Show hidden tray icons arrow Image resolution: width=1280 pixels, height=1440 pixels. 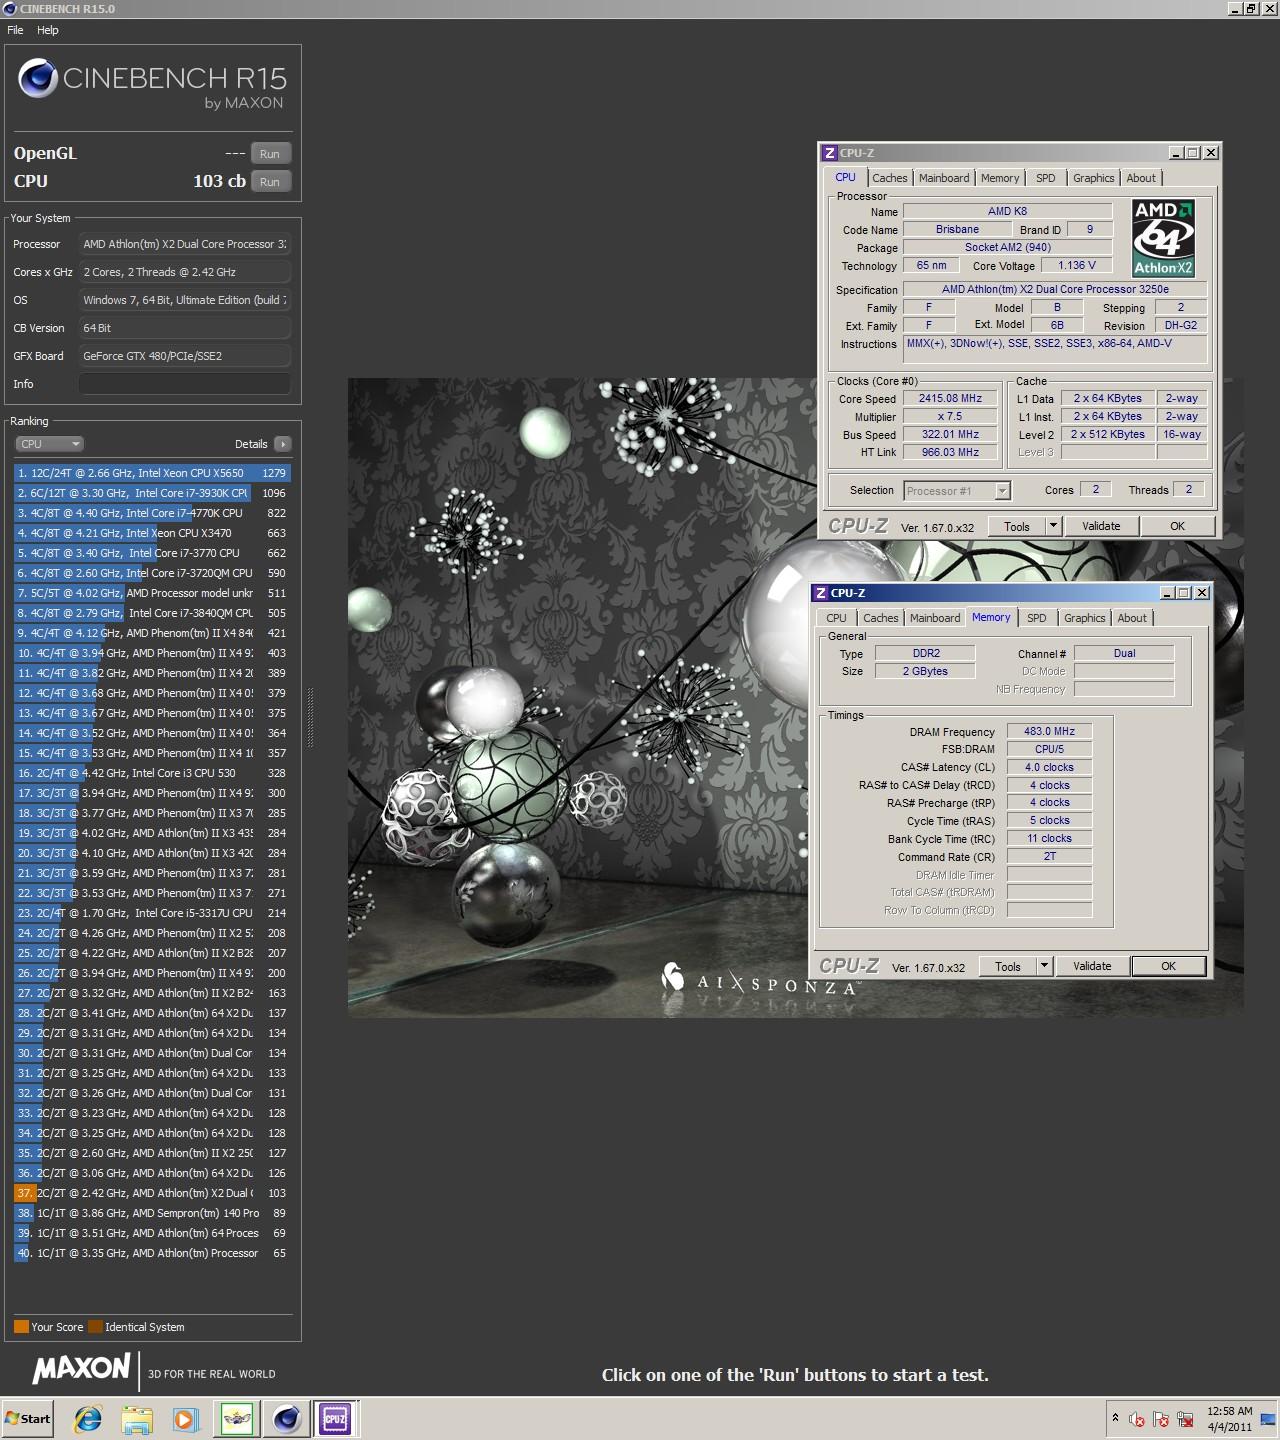click(1115, 1418)
